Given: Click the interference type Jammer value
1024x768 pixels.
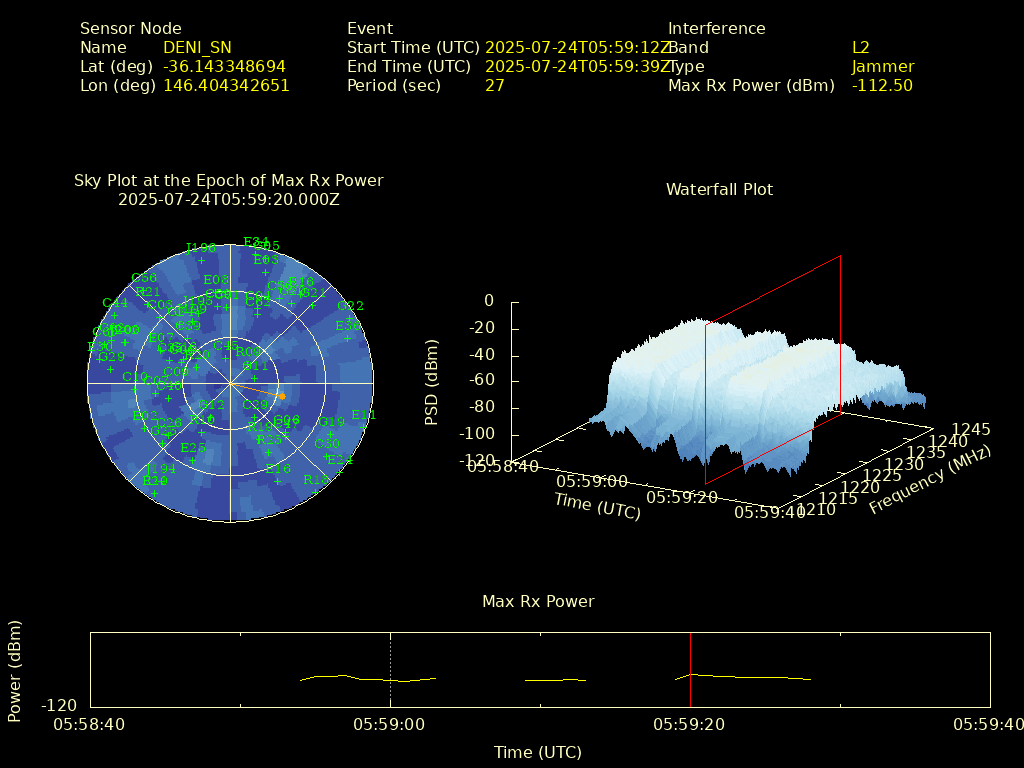Looking at the screenshot, I should pos(882,67).
